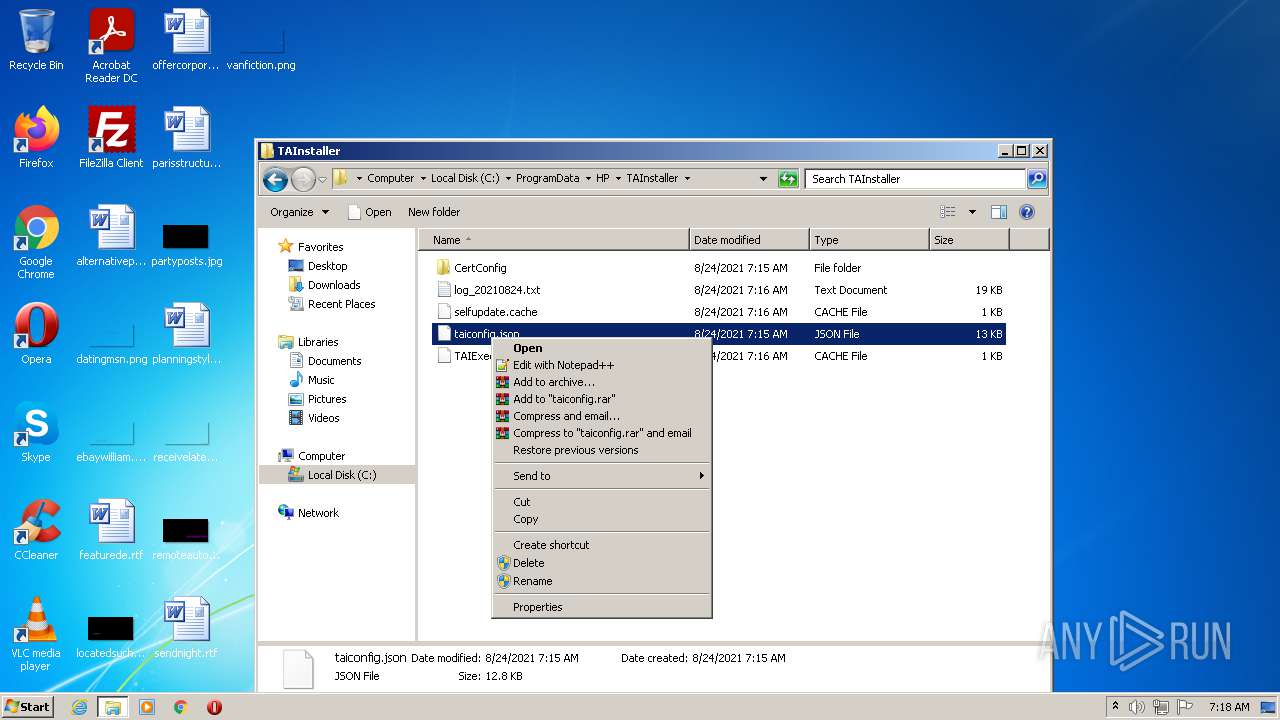This screenshot has height=720, width=1280.
Task: Click the Explorer Back arrow button
Action: (275, 179)
